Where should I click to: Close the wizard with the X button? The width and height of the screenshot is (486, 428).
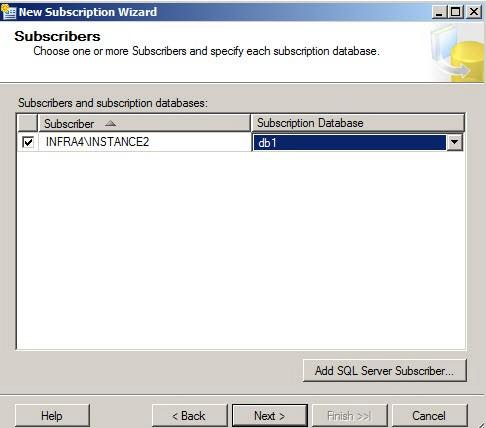click(x=473, y=12)
